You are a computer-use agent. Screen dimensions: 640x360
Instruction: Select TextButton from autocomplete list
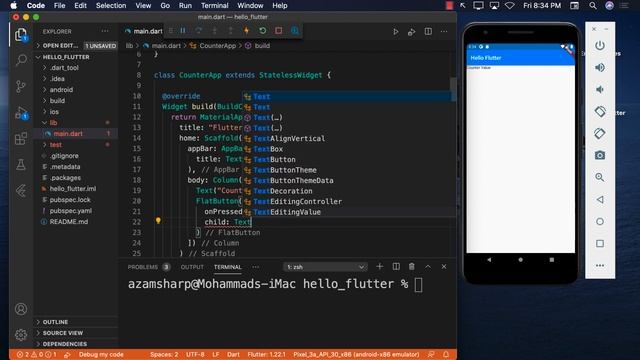[349, 160]
